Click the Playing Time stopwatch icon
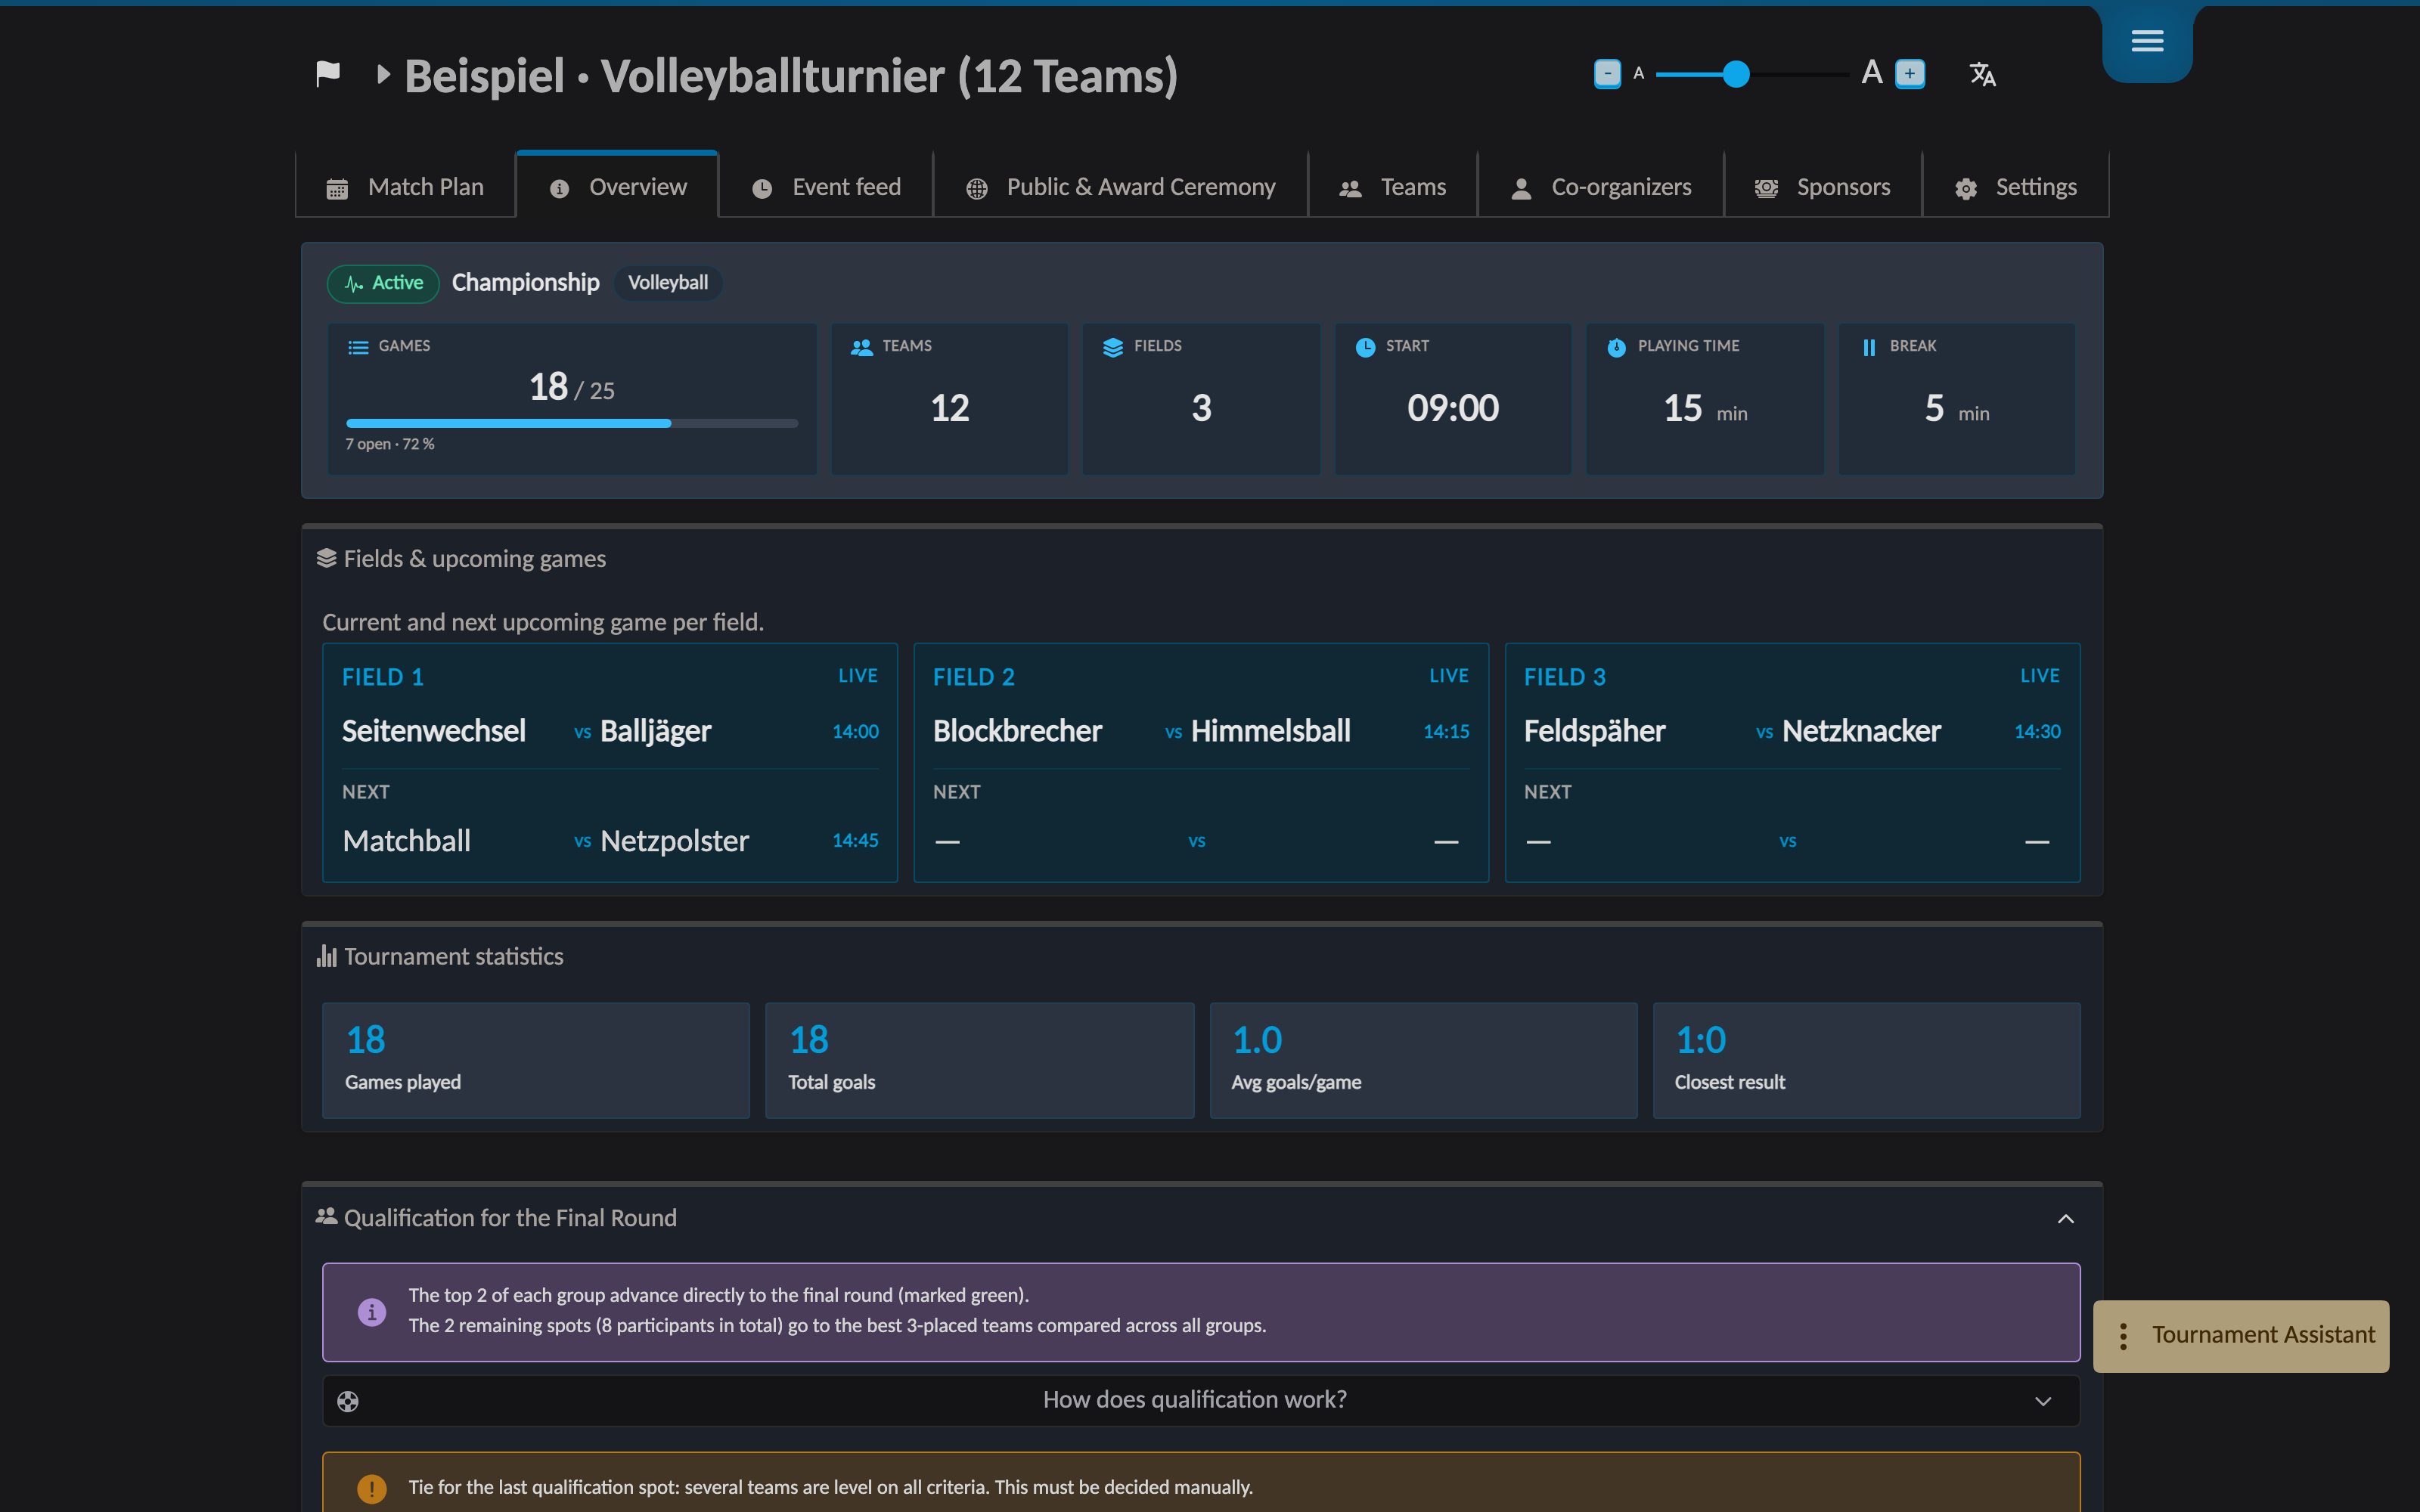Viewport: 2420px width, 1512px height. (1617, 347)
